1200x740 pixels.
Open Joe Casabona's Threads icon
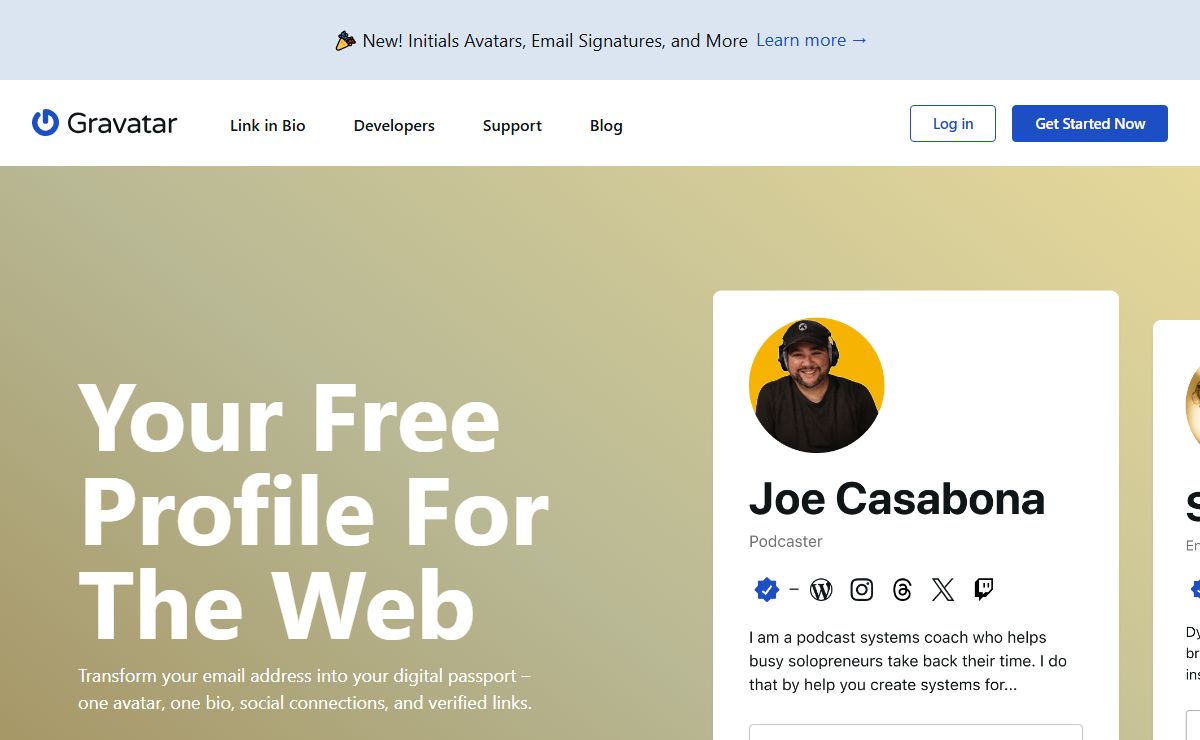coord(902,590)
